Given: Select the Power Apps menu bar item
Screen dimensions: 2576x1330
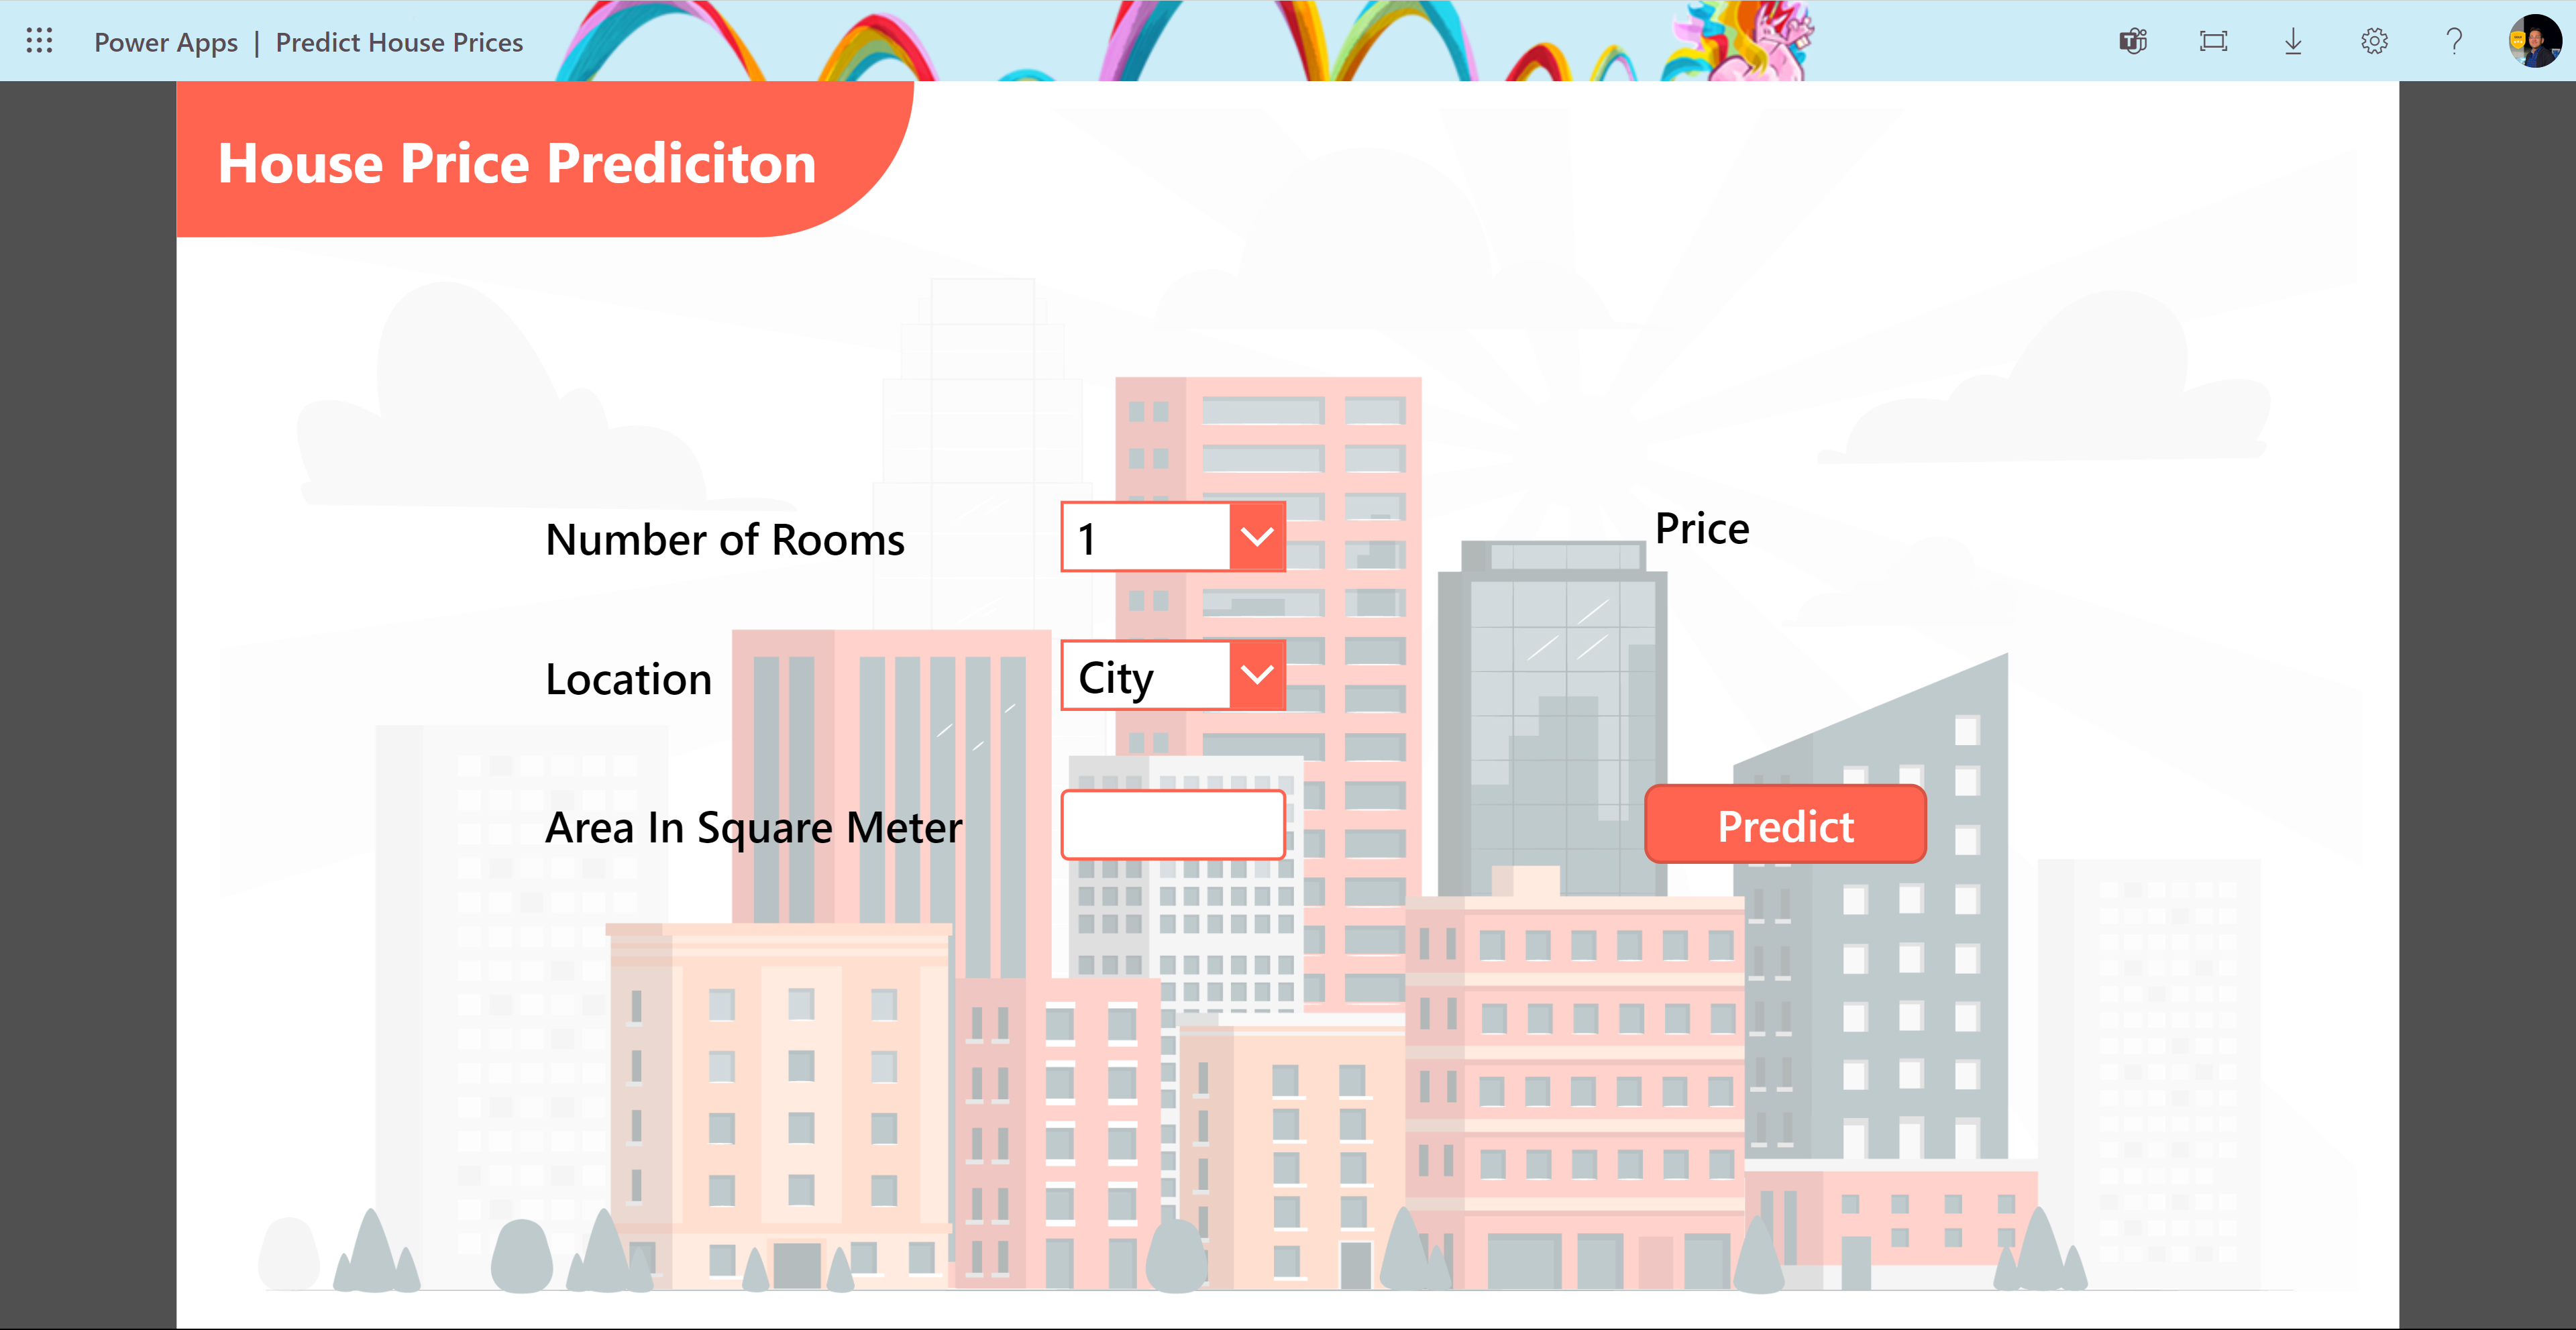Looking at the screenshot, I should [x=164, y=41].
